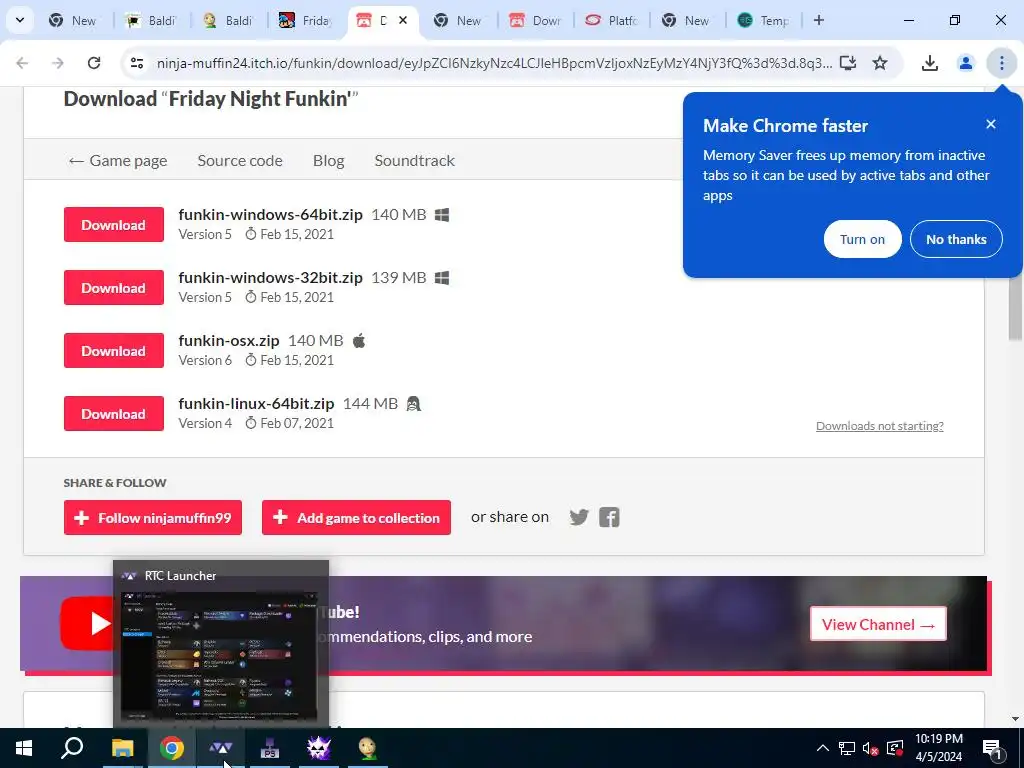Switch to the Platfo tab
This screenshot has width=1024, height=768.
tap(613, 20)
